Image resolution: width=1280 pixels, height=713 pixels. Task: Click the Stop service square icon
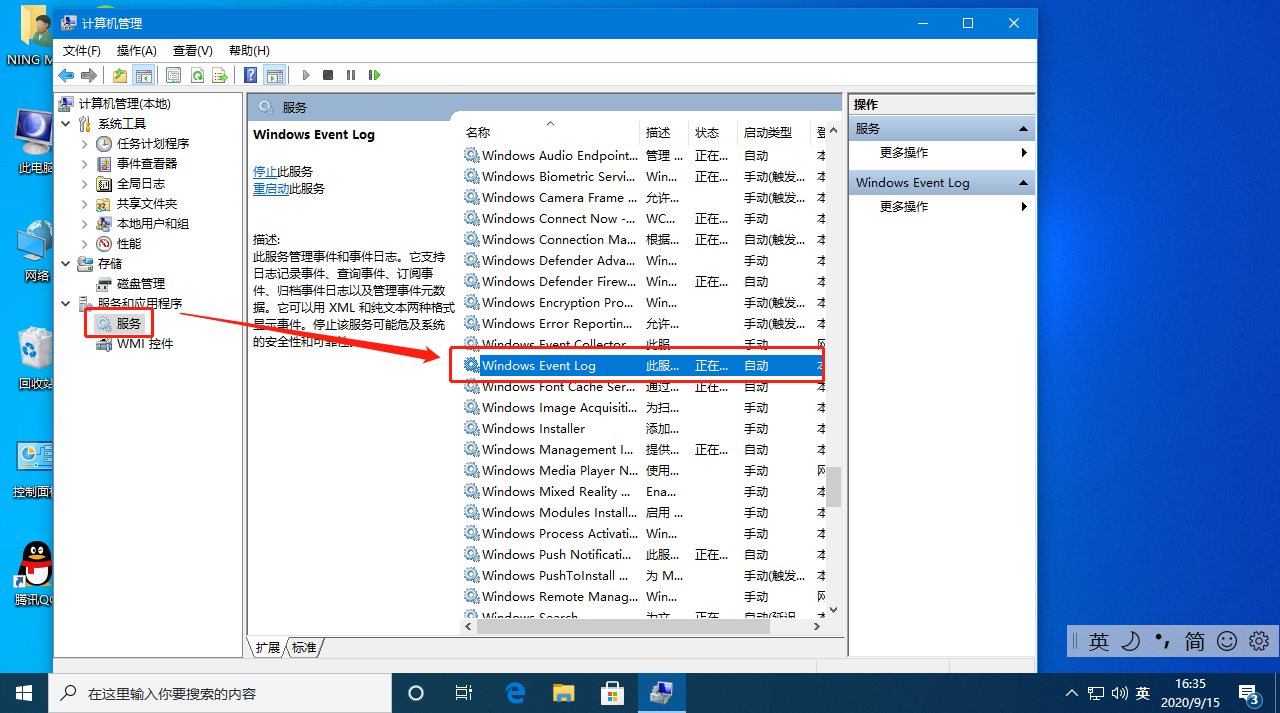[328, 75]
